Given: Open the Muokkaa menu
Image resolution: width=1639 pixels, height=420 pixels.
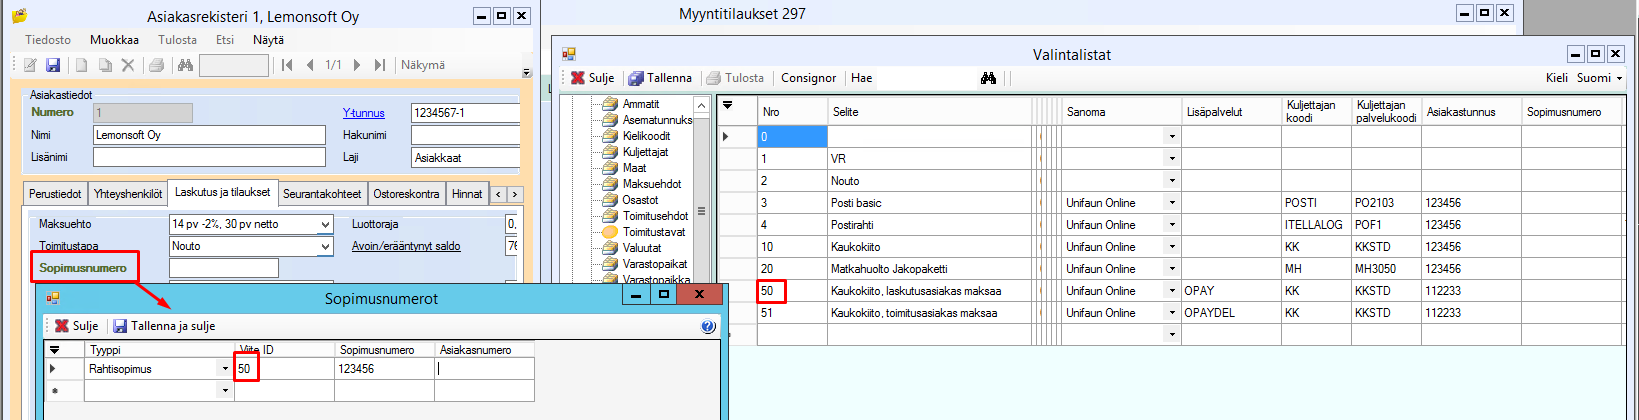Looking at the screenshot, I should tap(114, 40).
